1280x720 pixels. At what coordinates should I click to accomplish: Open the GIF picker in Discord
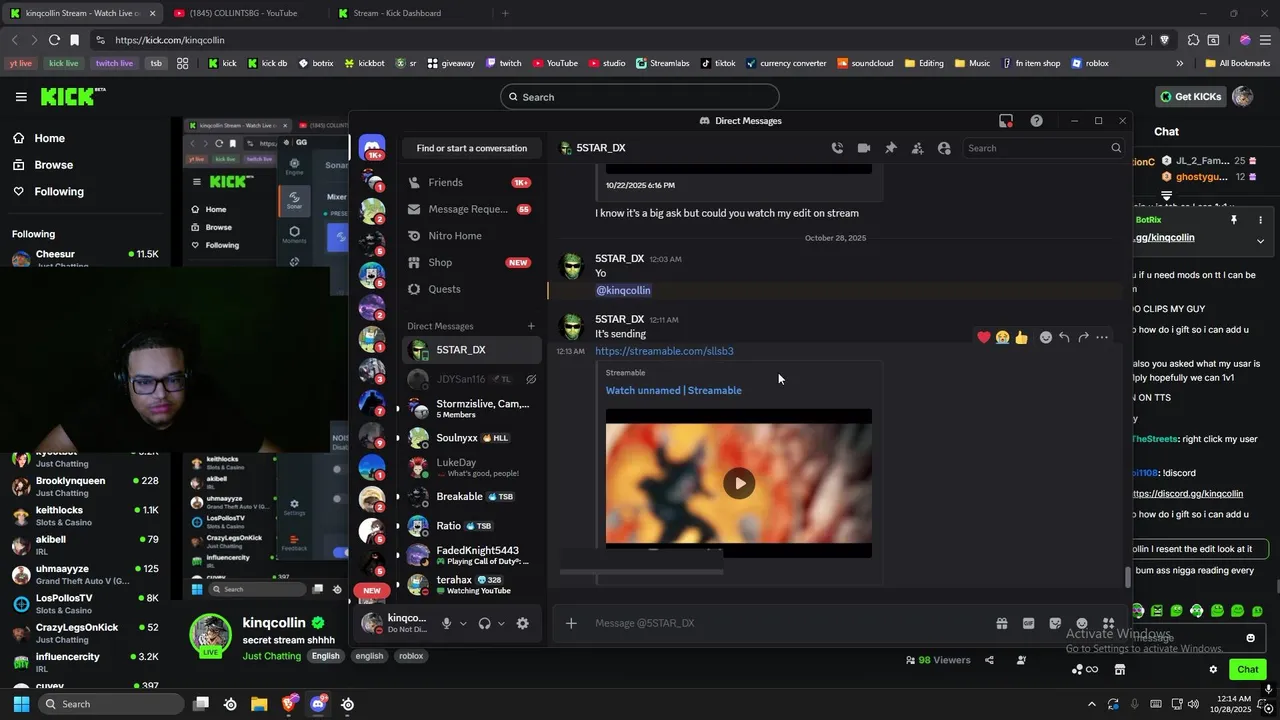pyautogui.click(x=1028, y=623)
